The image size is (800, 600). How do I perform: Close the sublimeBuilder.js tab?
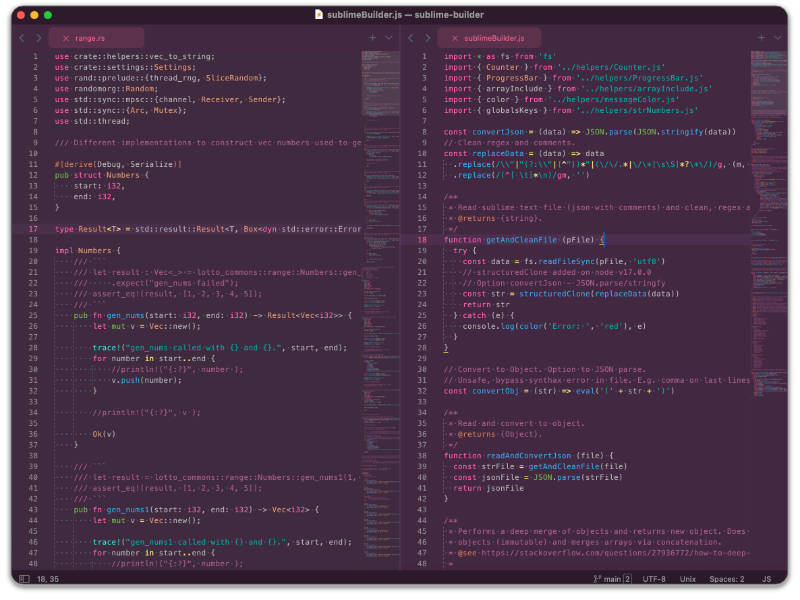[455, 38]
